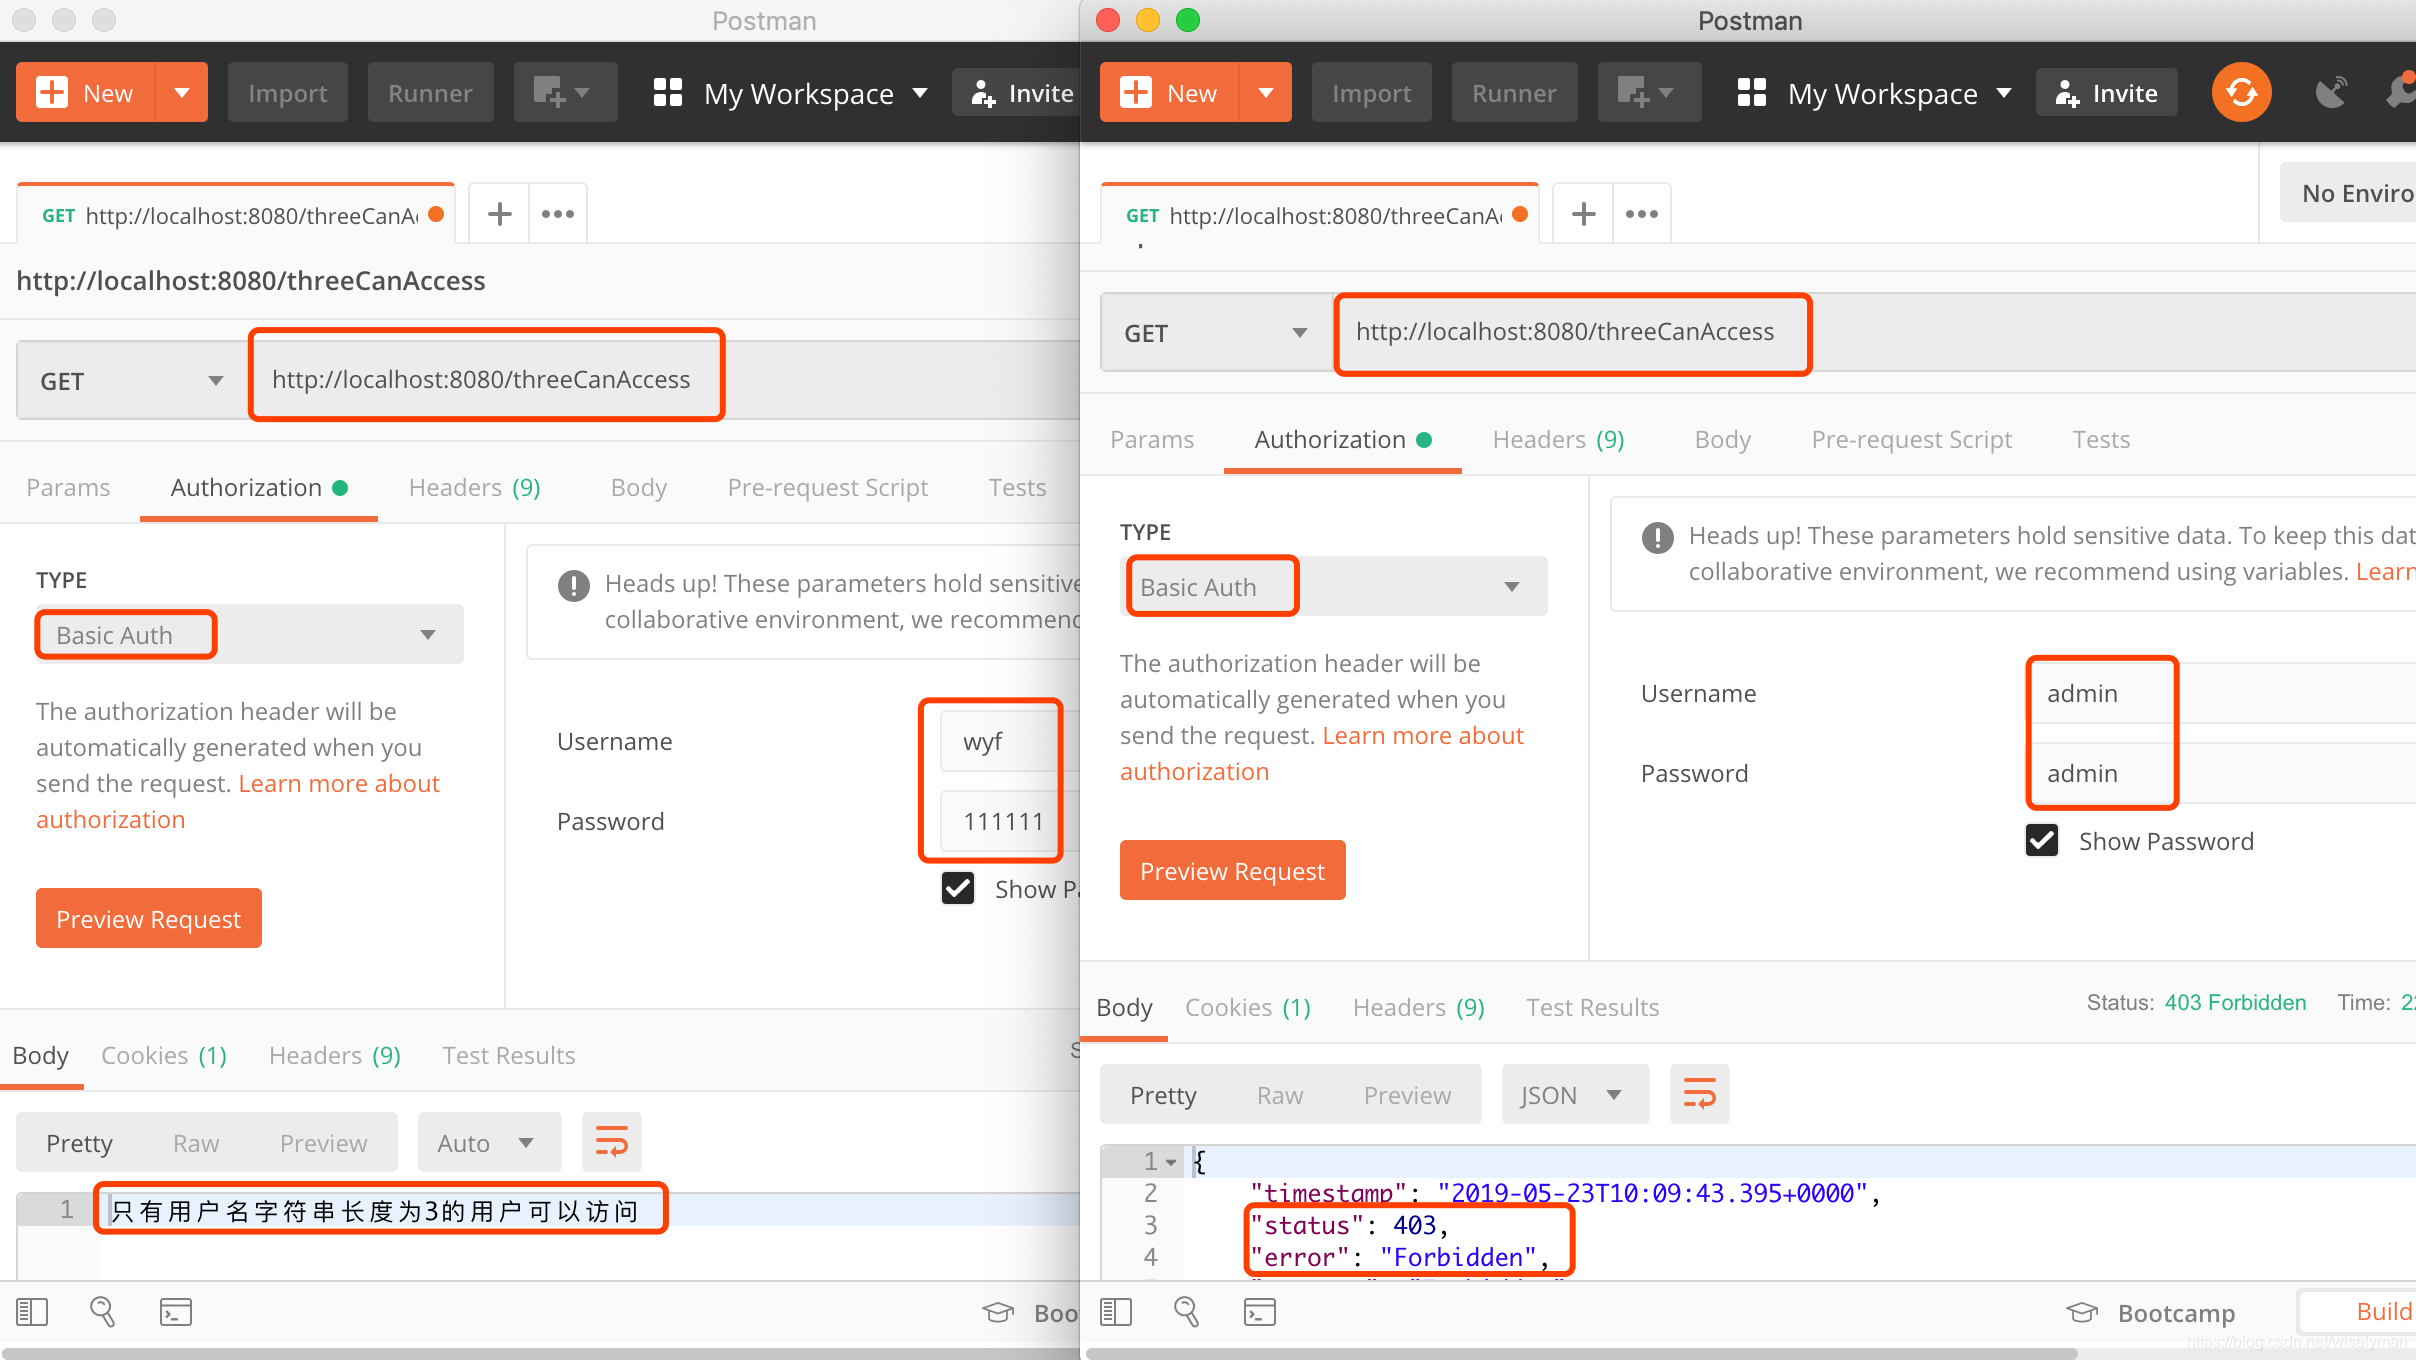
Task: Select the GET request tab in left window
Action: (x=236, y=215)
